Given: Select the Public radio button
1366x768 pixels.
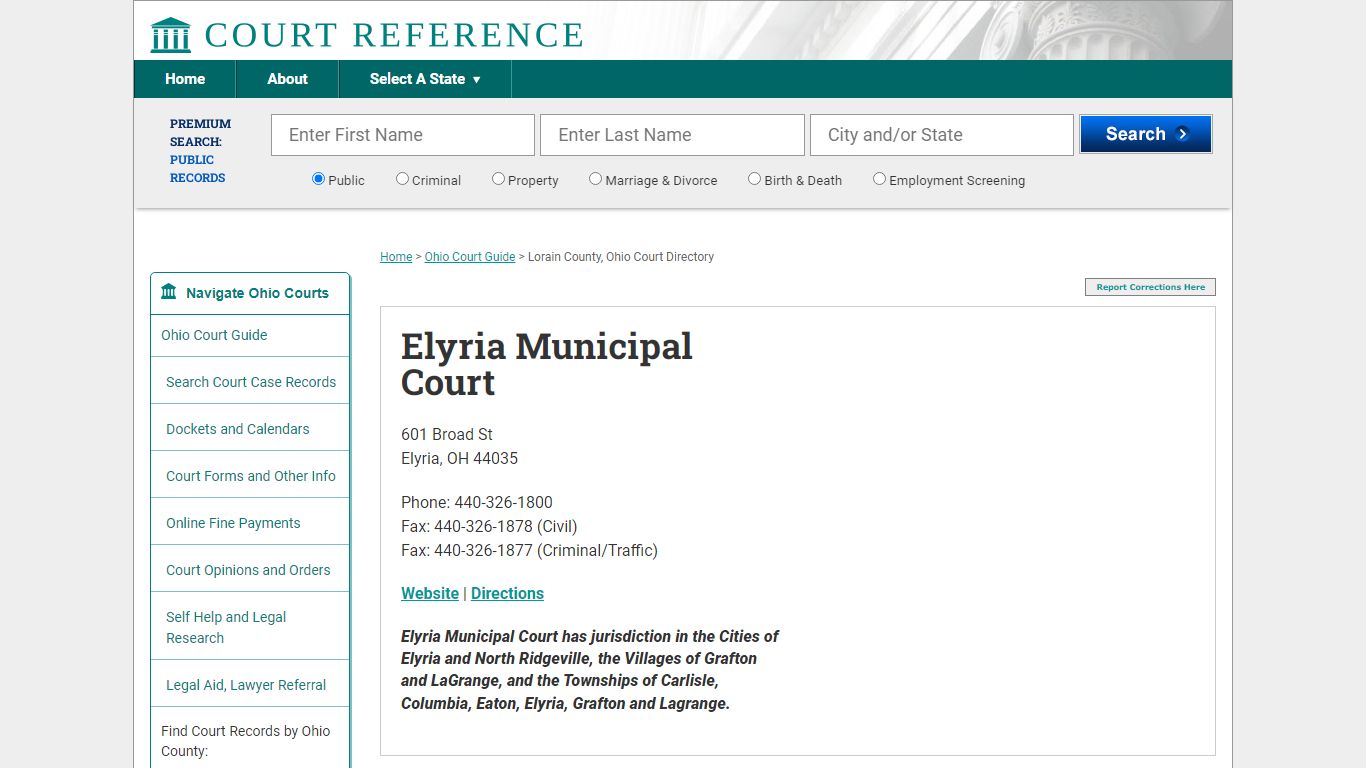Looking at the screenshot, I should (x=318, y=179).
